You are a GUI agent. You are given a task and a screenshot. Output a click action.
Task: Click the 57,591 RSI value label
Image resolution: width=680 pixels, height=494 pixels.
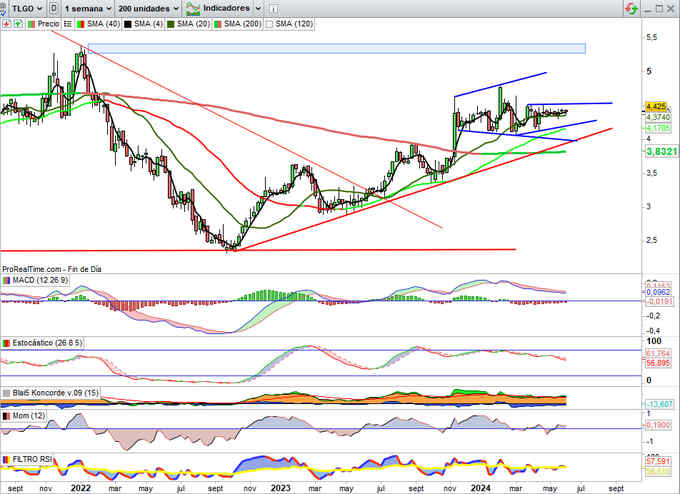click(x=658, y=461)
